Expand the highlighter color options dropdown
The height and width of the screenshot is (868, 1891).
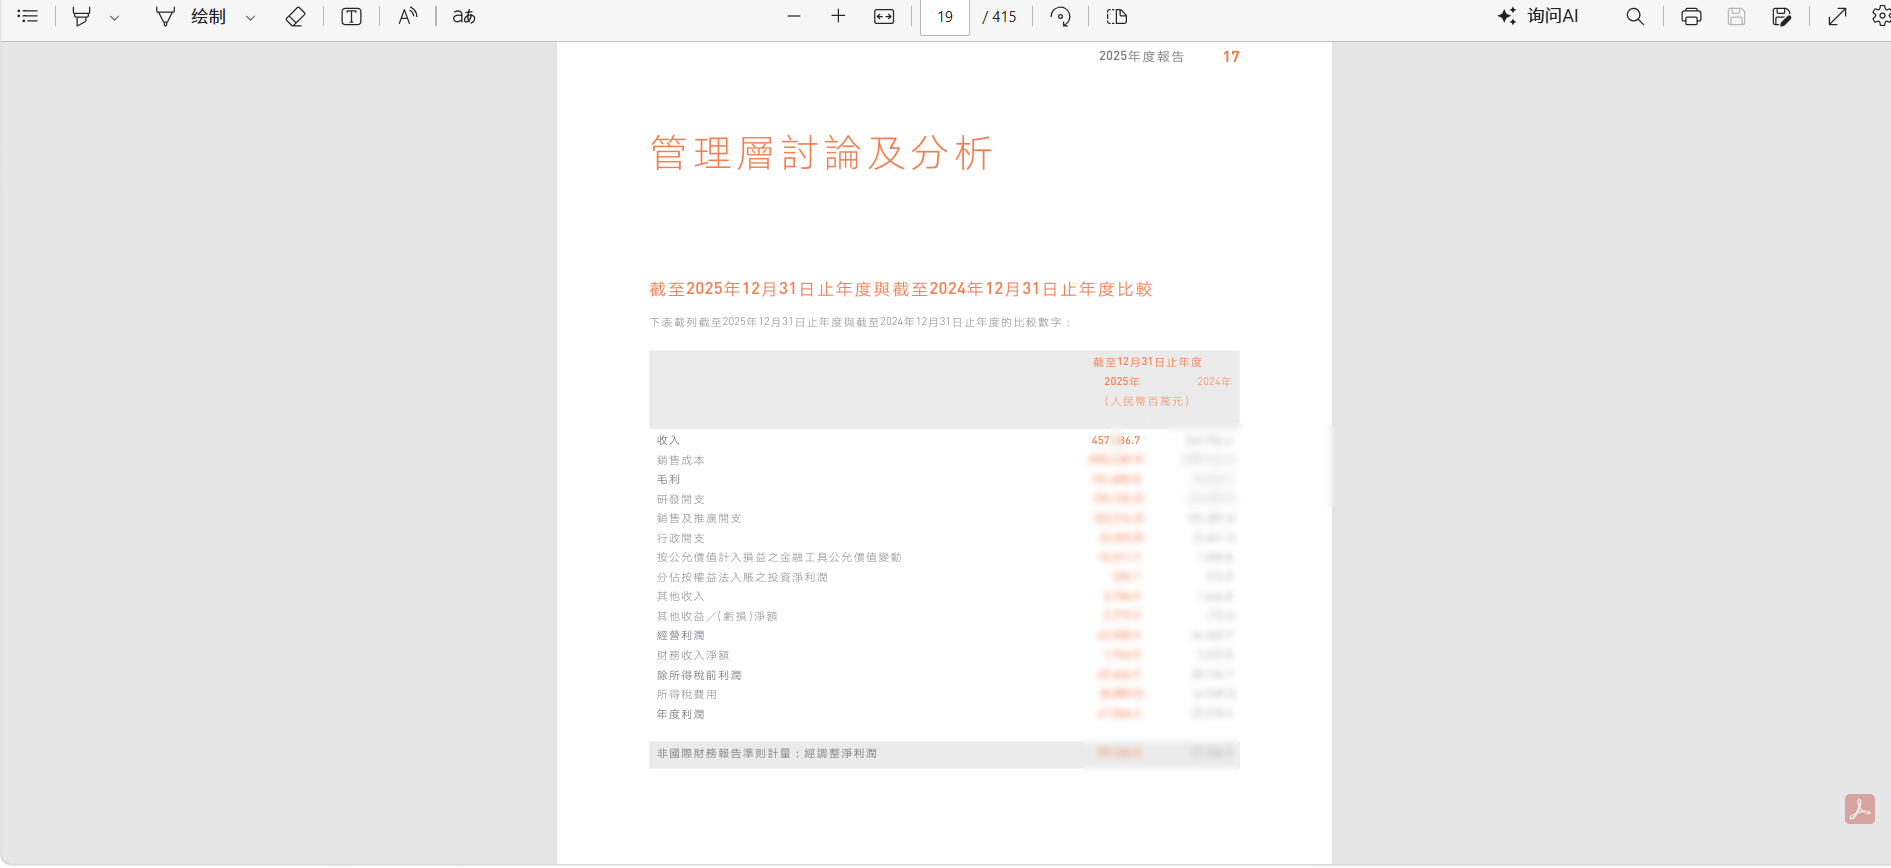(x=114, y=17)
